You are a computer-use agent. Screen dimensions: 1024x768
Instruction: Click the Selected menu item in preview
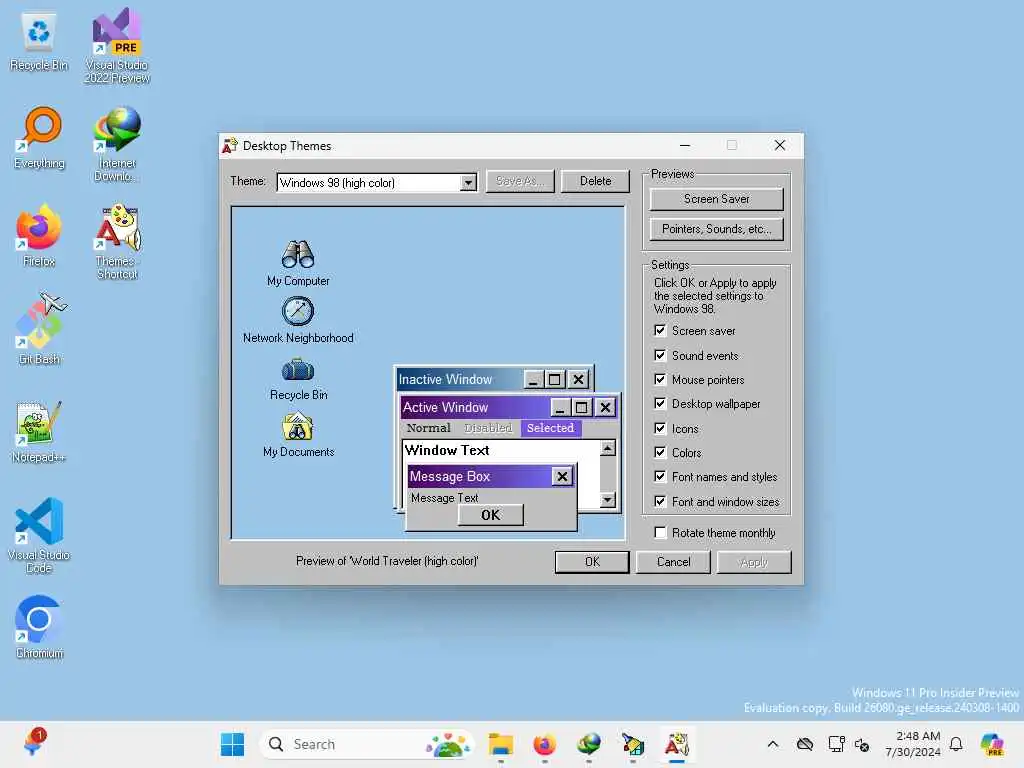(x=551, y=428)
